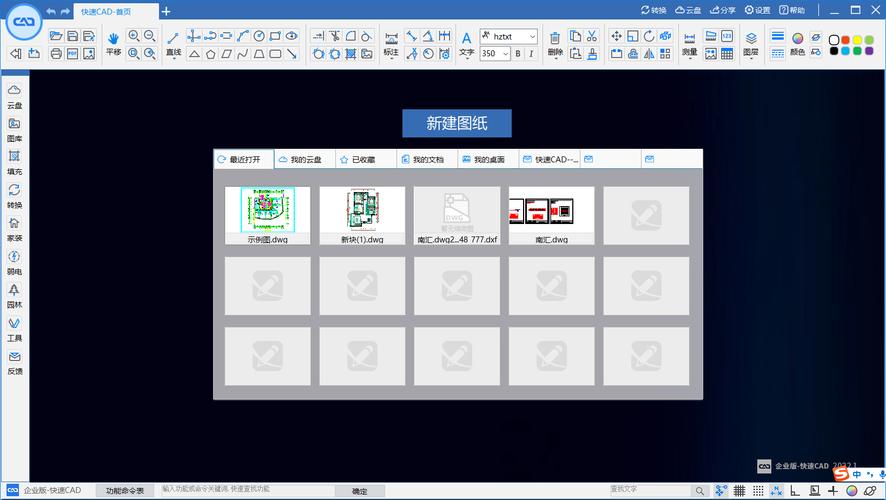
Task: Switch to the Recently Opened (最近打开) tab
Action: coord(244,159)
